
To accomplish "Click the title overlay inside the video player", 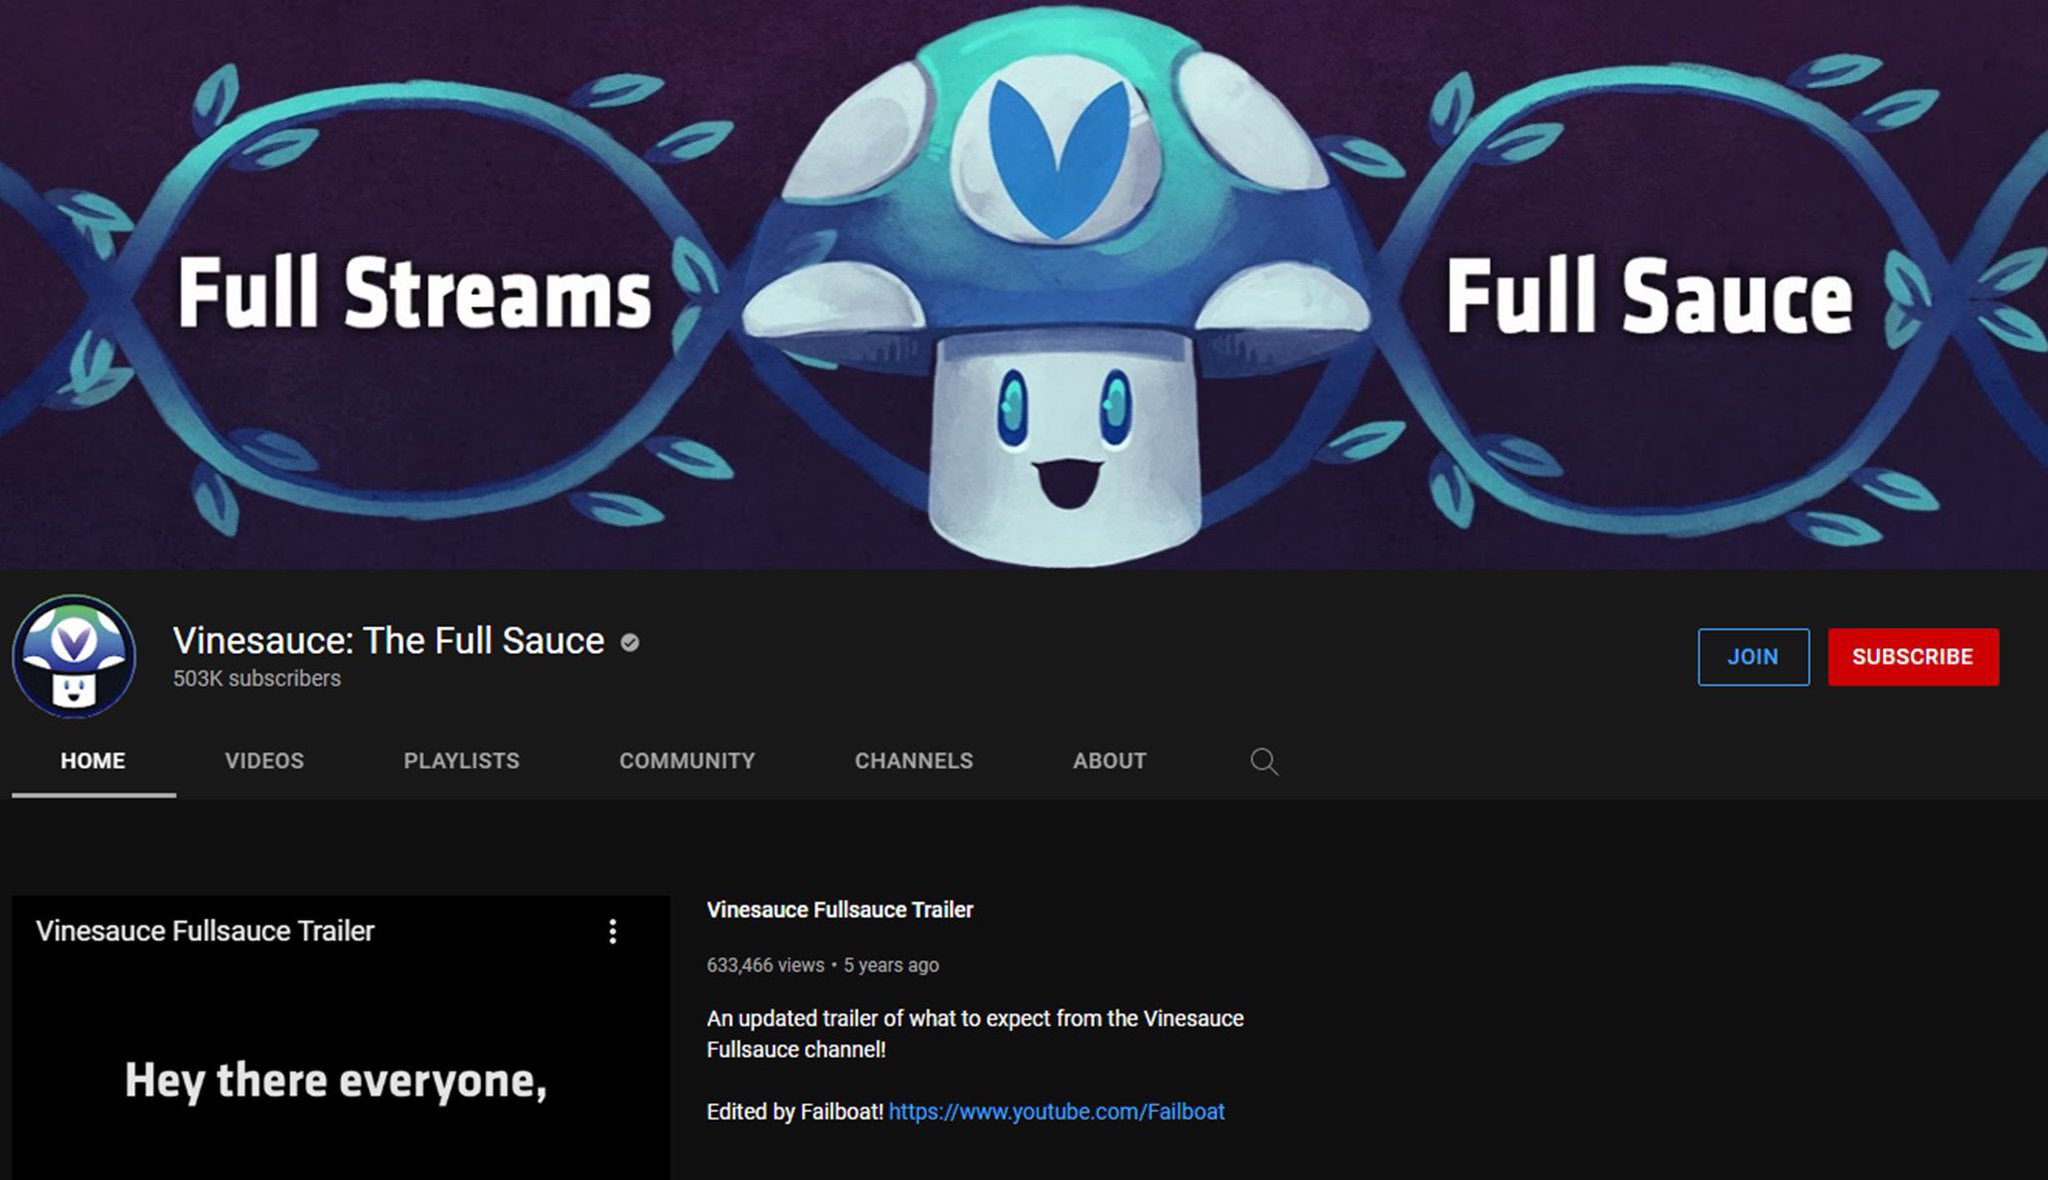I will click(x=205, y=931).
